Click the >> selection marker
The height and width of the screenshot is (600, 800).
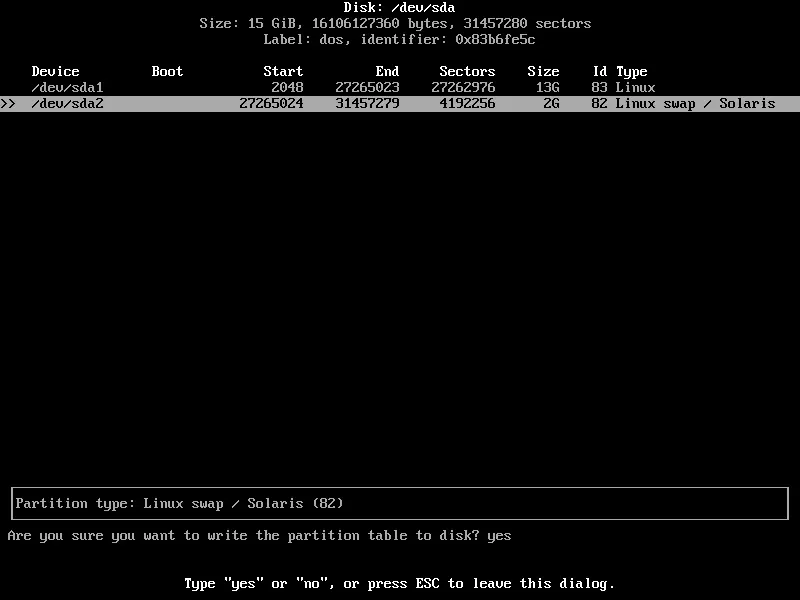click(x=10, y=102)
